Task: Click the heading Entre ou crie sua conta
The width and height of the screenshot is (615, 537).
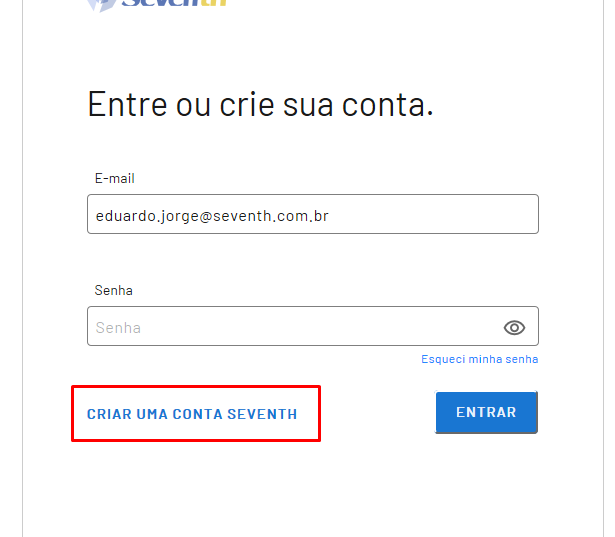Action: (x=260, y=104)
